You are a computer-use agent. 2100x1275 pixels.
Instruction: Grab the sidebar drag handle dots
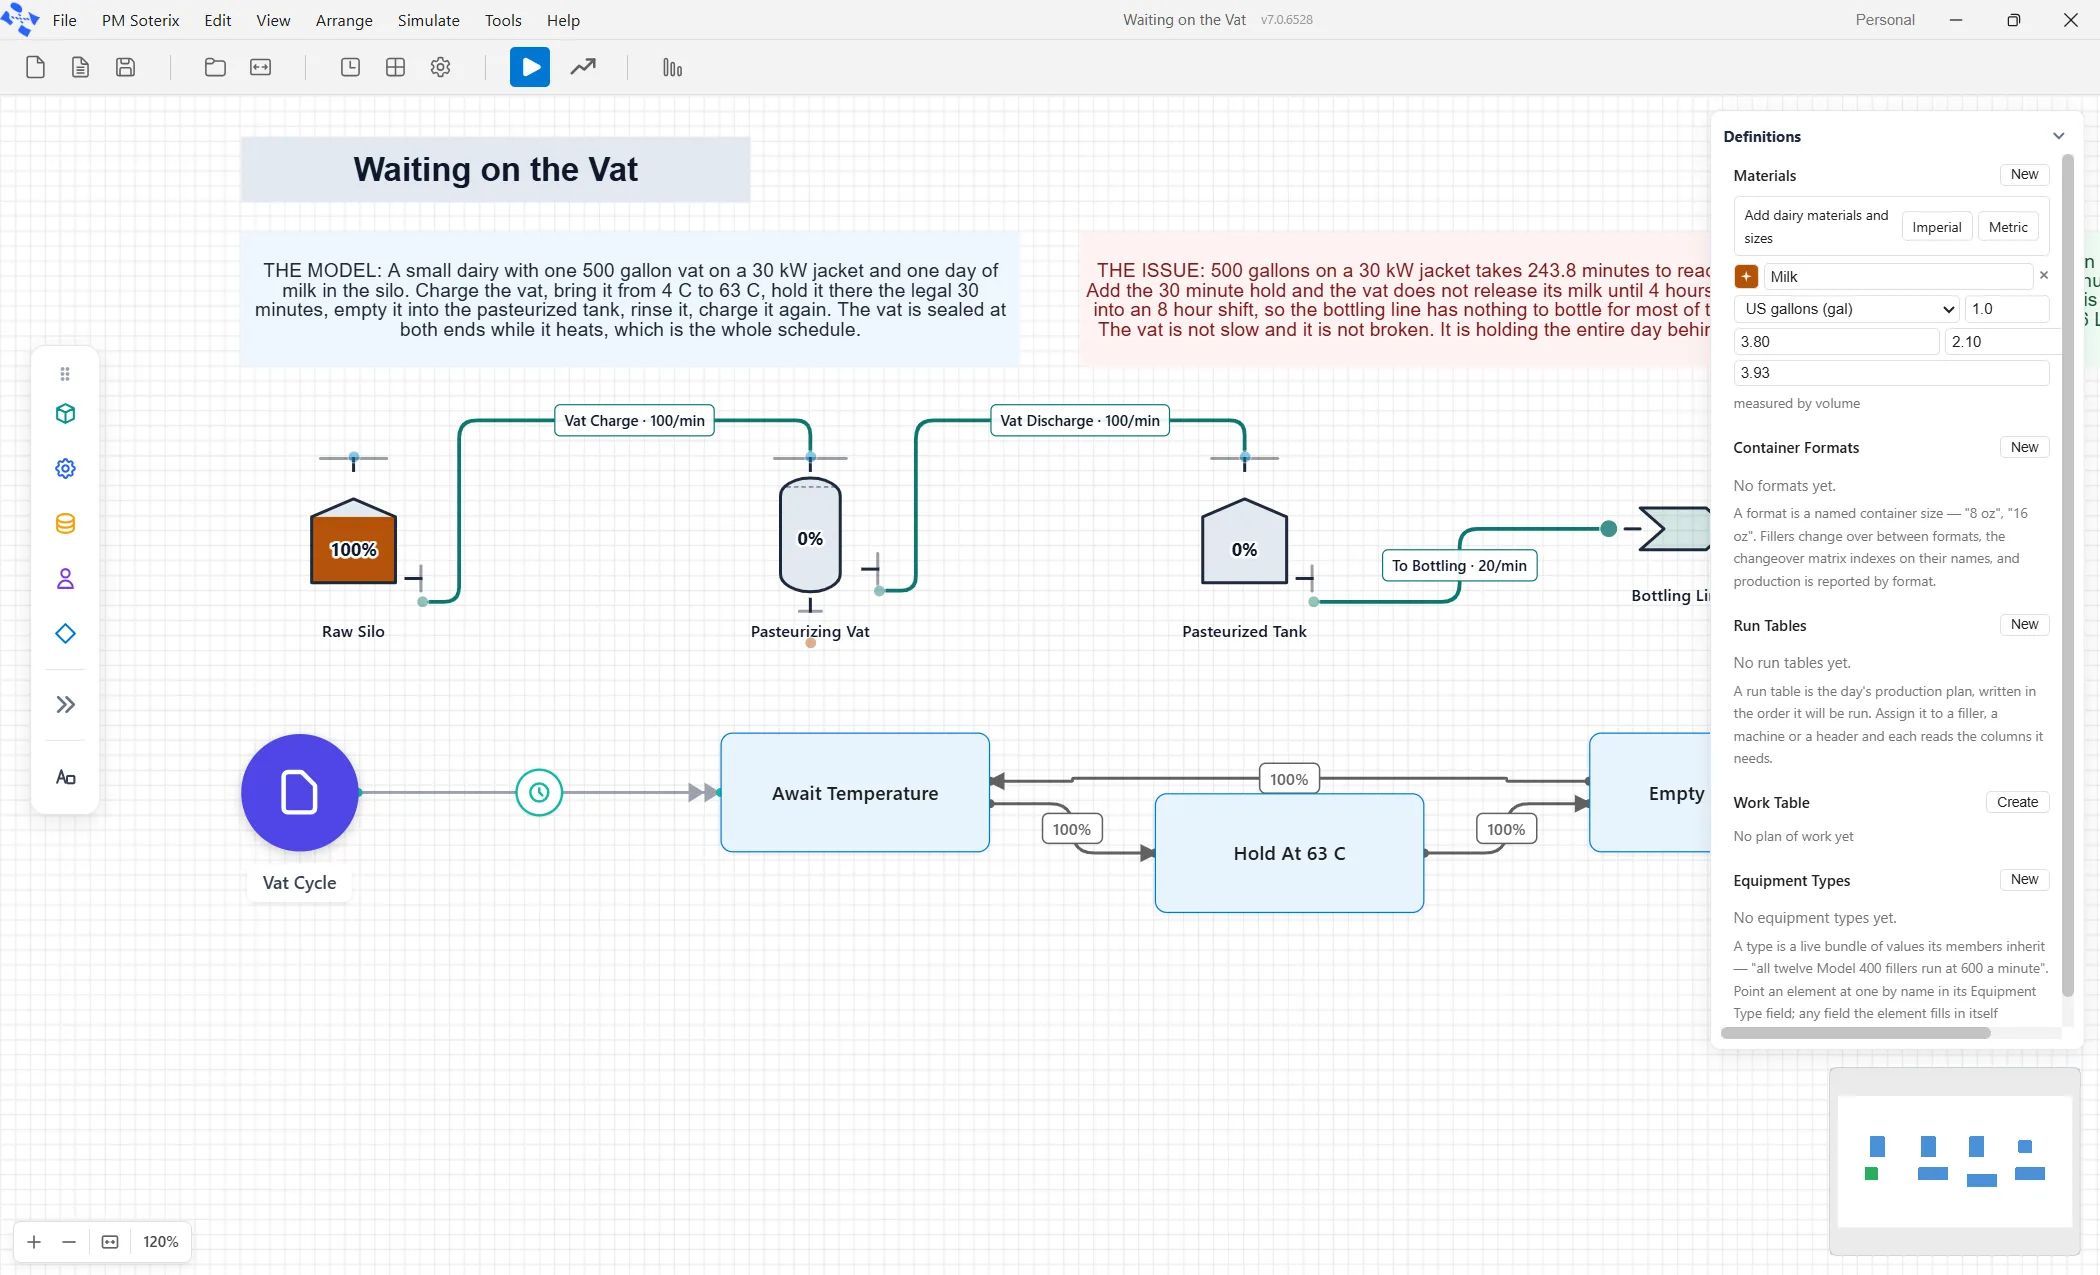[65, 374]
